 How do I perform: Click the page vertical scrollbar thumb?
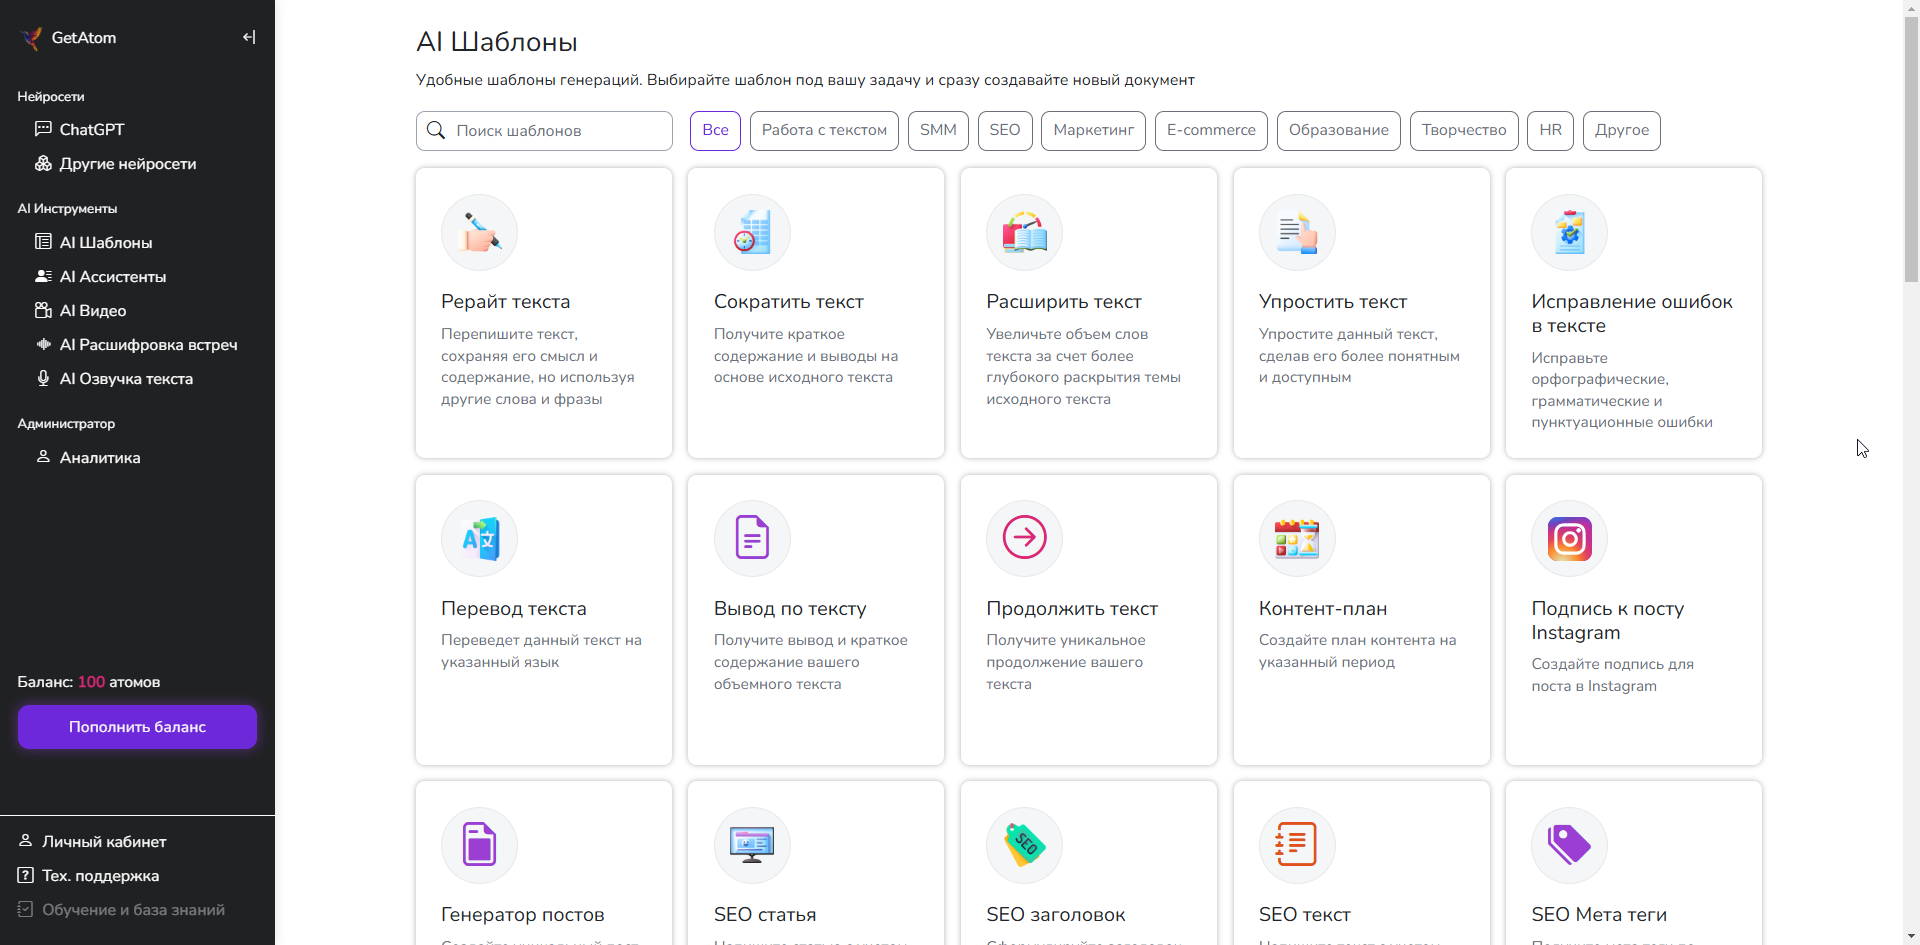point(1911,150)
